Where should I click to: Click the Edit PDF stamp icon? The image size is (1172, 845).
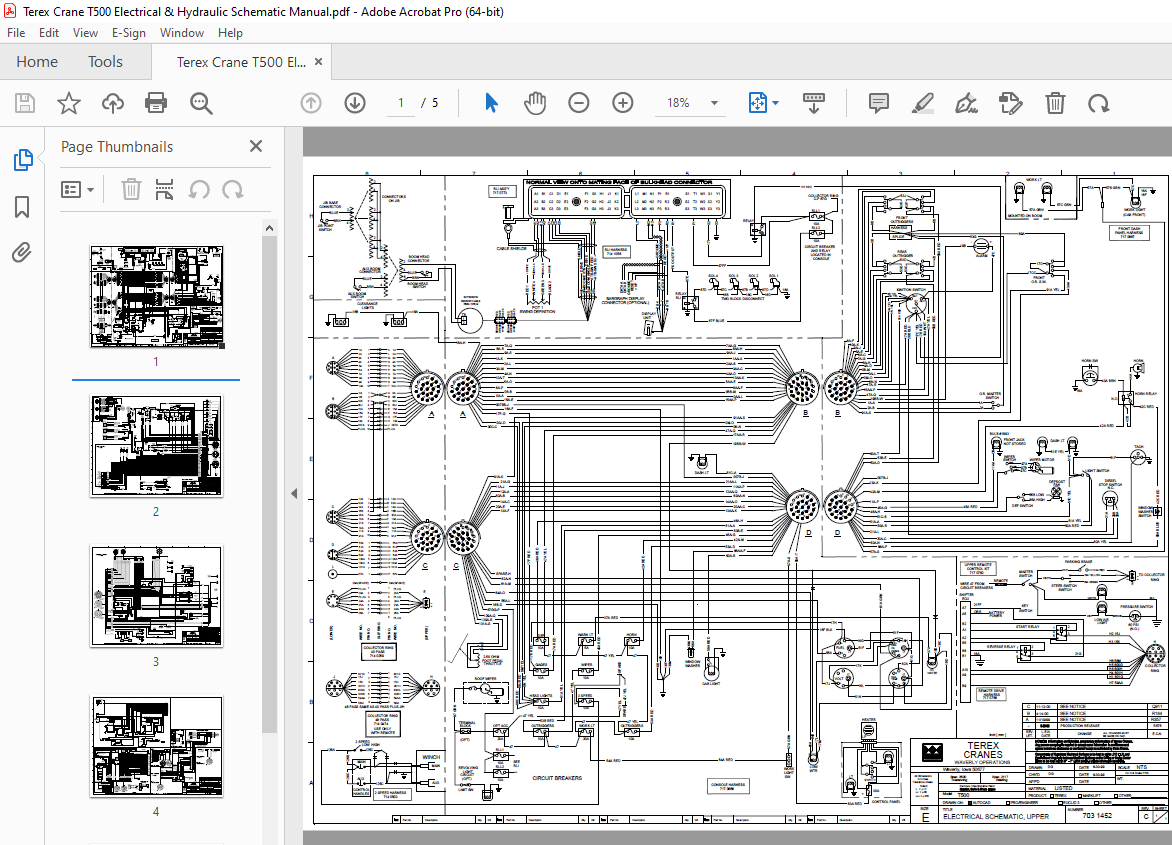pos(1011,103)
